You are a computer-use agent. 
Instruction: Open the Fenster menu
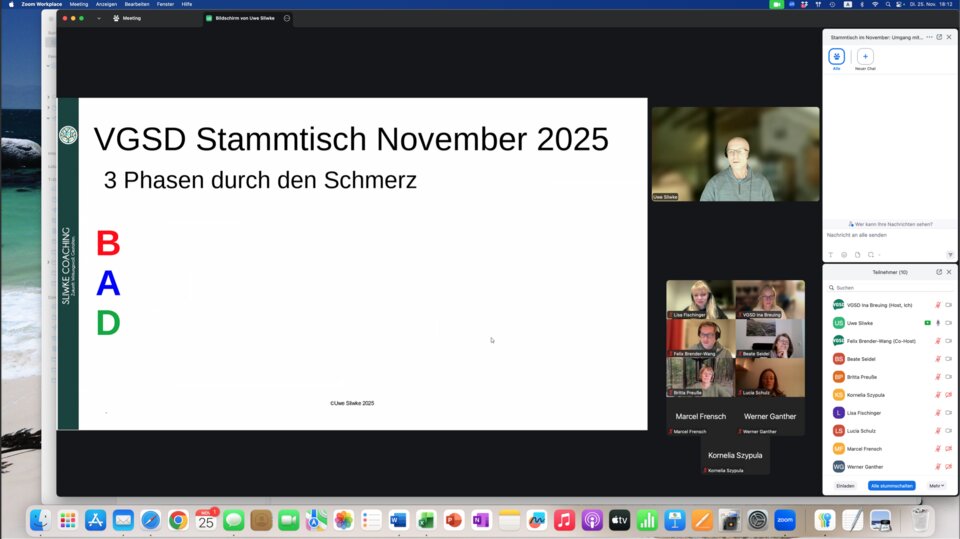coord(165,4)
